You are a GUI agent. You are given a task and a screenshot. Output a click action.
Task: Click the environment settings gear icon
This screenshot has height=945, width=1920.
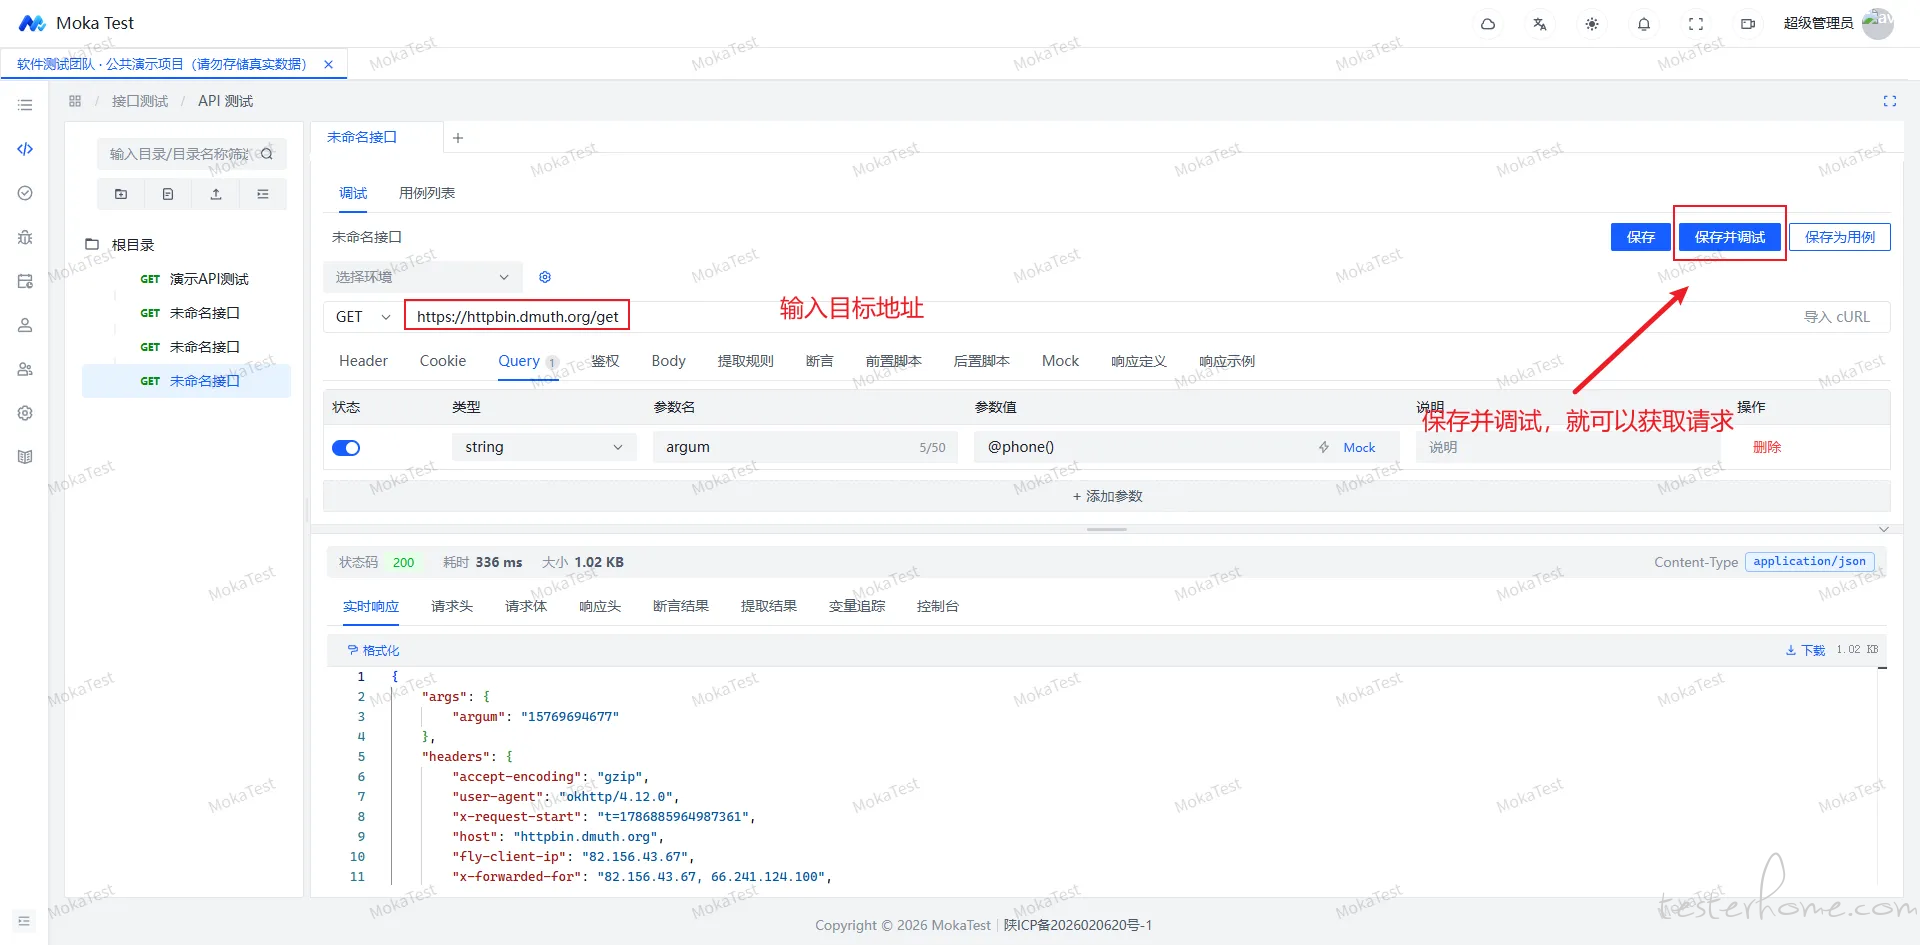point(545,277)
